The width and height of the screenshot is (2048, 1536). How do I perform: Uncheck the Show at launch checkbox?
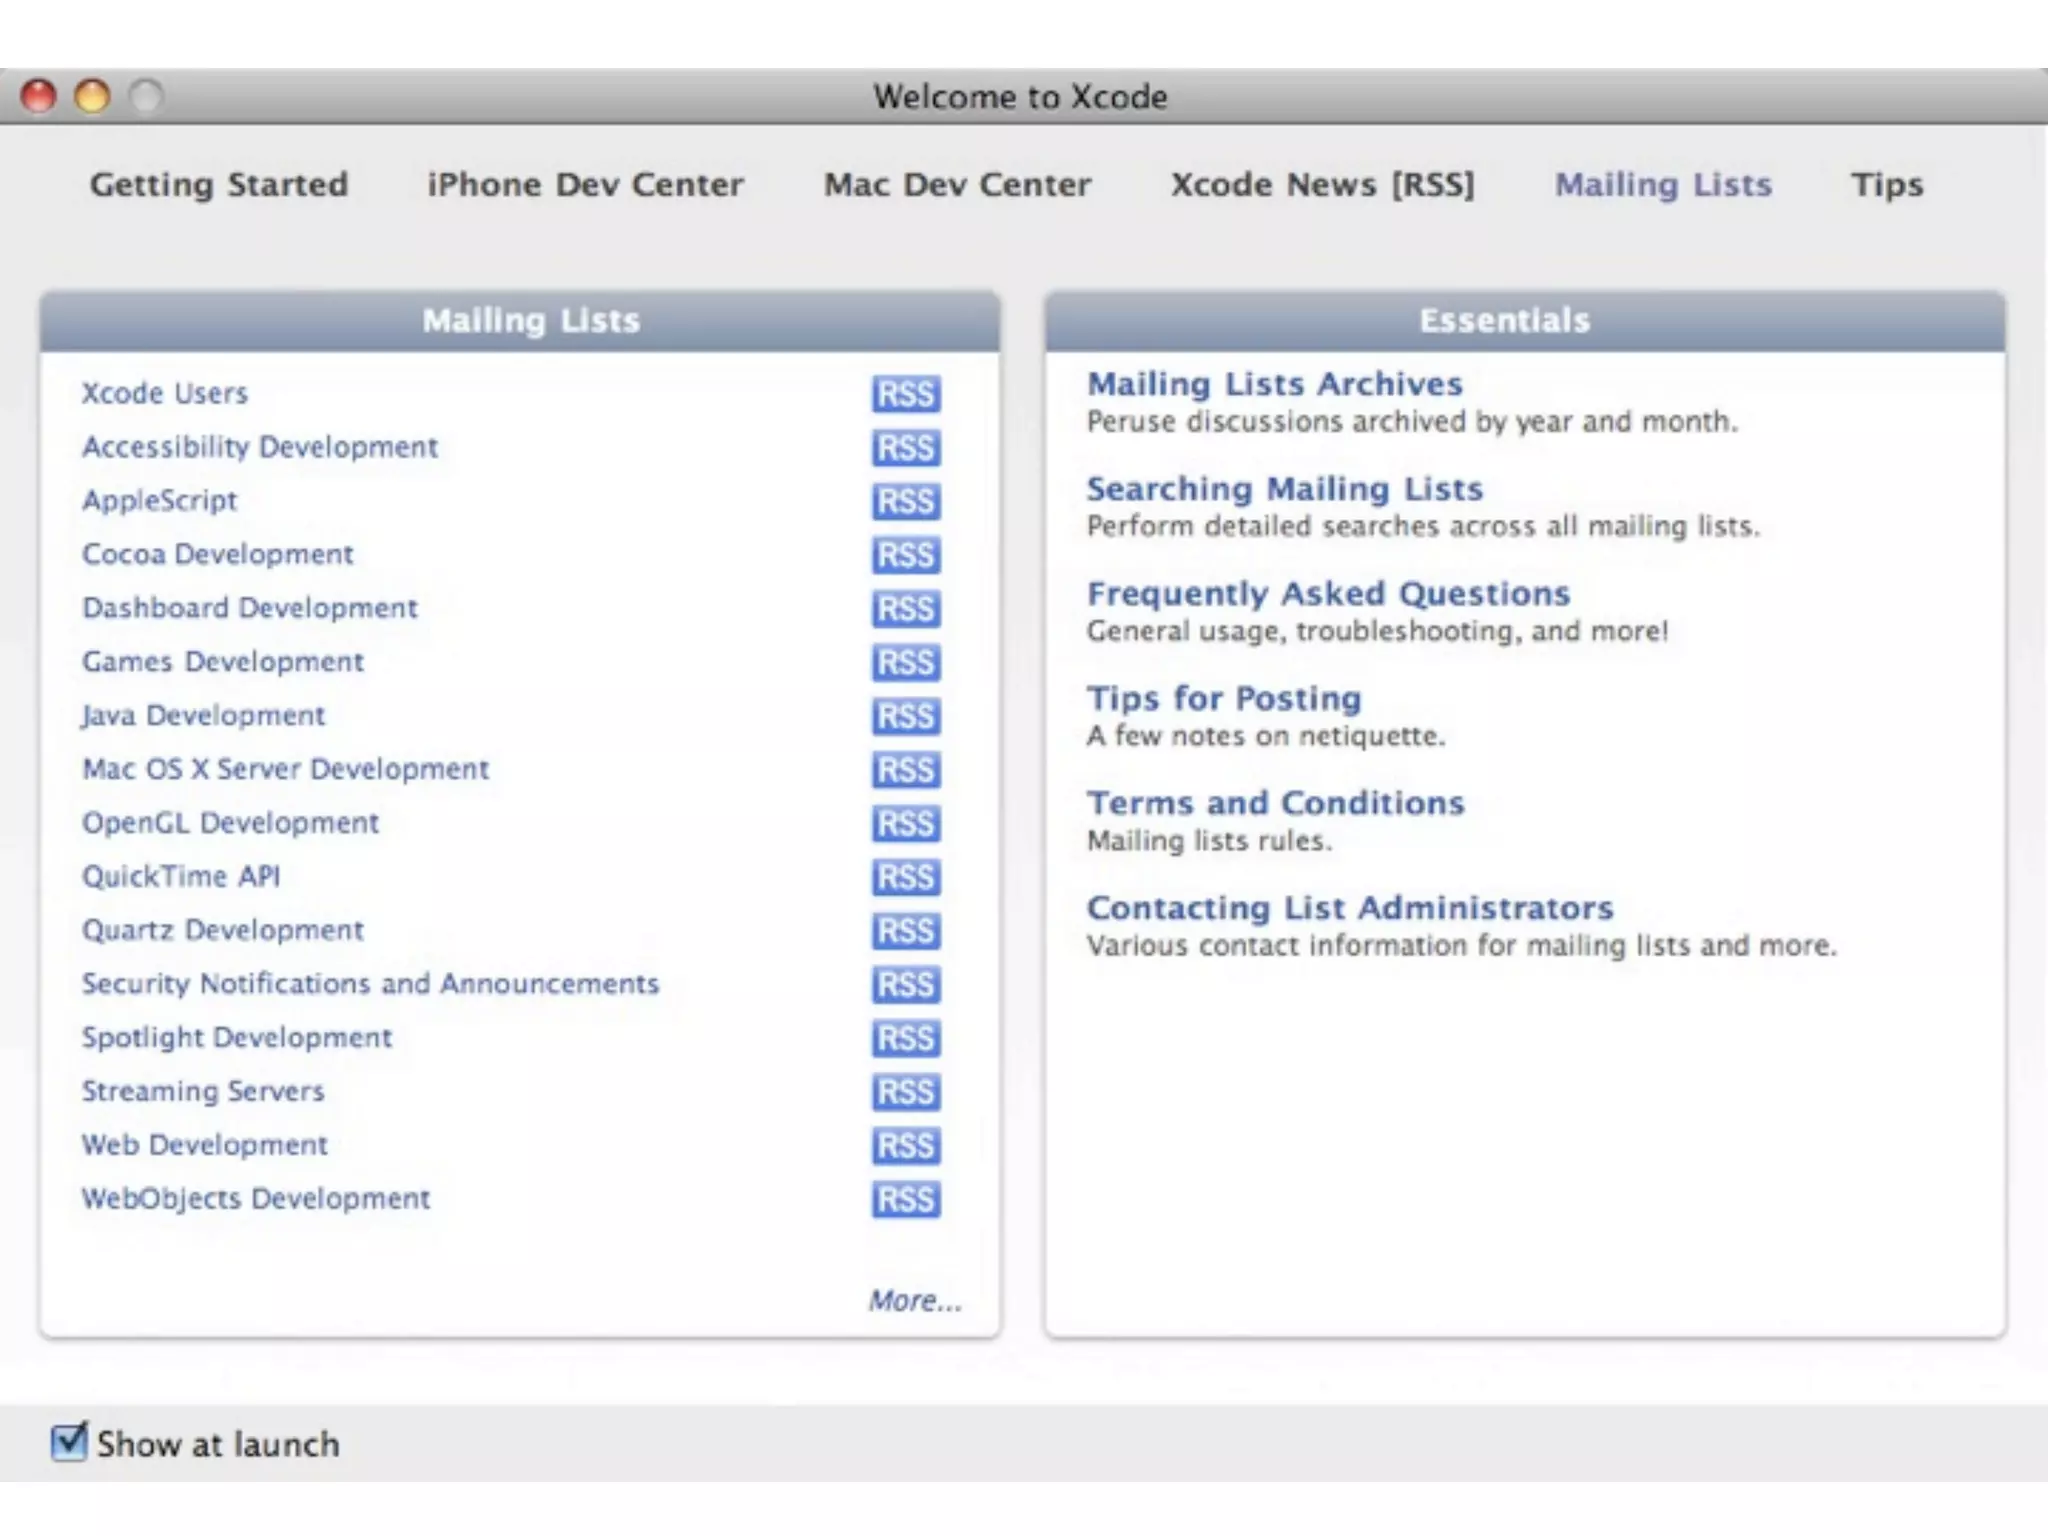point(69,1442)
